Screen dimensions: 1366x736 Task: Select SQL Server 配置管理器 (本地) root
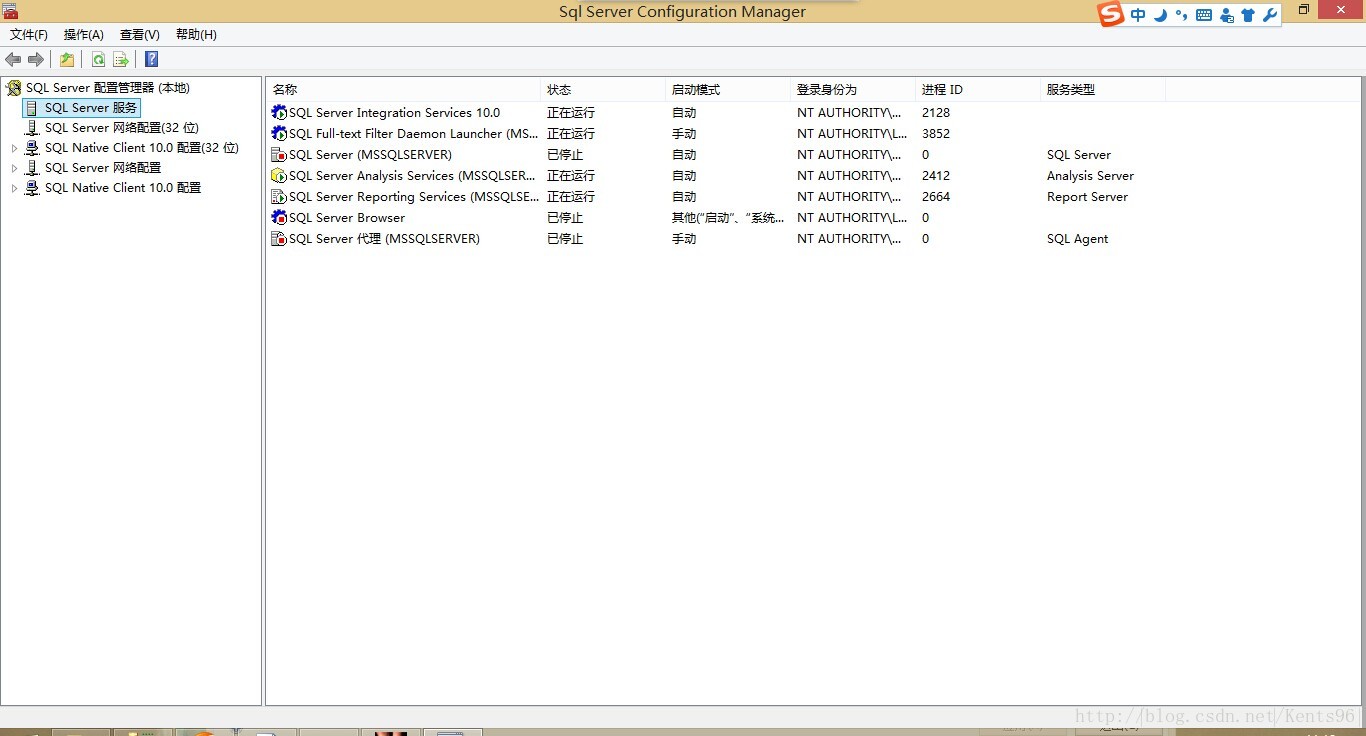tap(108, 88)
